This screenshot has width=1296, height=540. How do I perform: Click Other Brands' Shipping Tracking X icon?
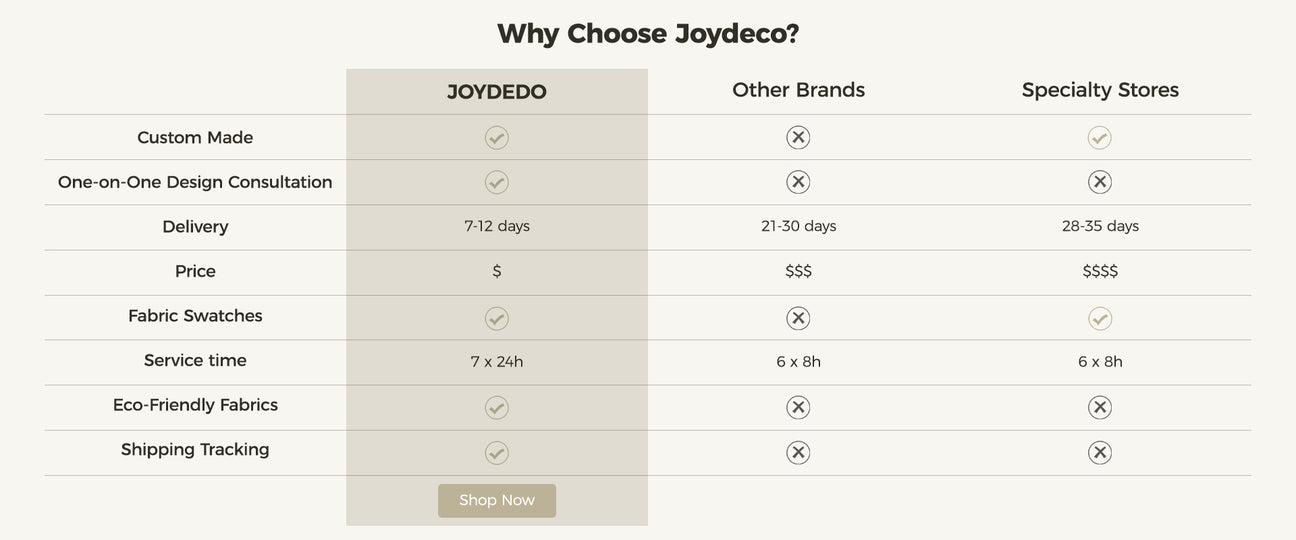click(798, 453)
